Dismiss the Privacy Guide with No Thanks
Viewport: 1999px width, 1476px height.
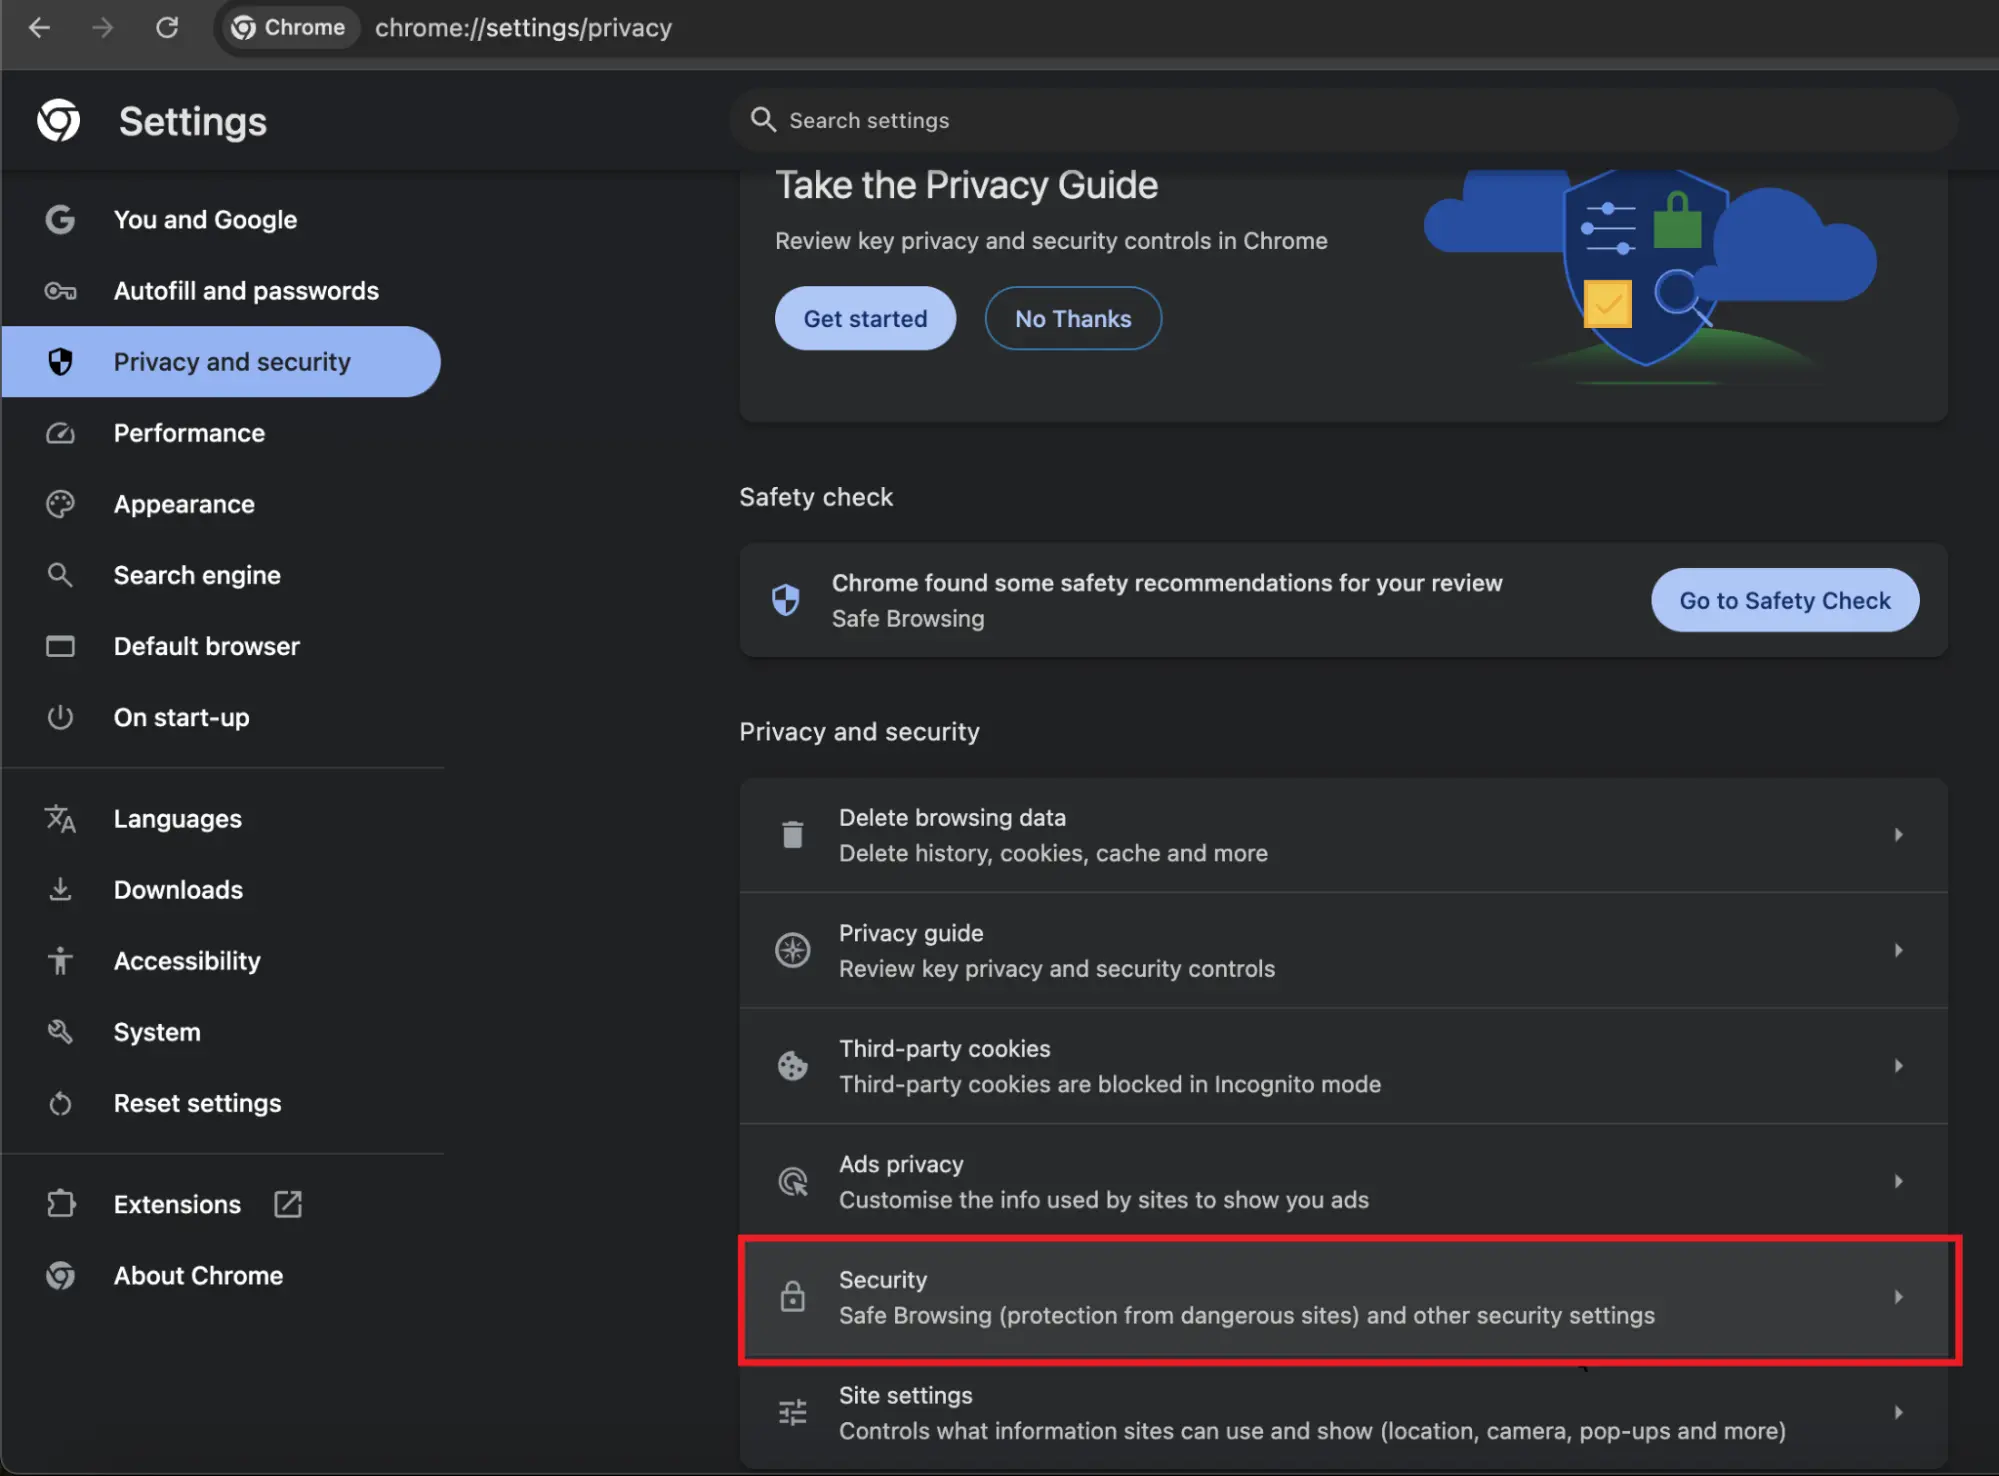(x=1072, y=318)
